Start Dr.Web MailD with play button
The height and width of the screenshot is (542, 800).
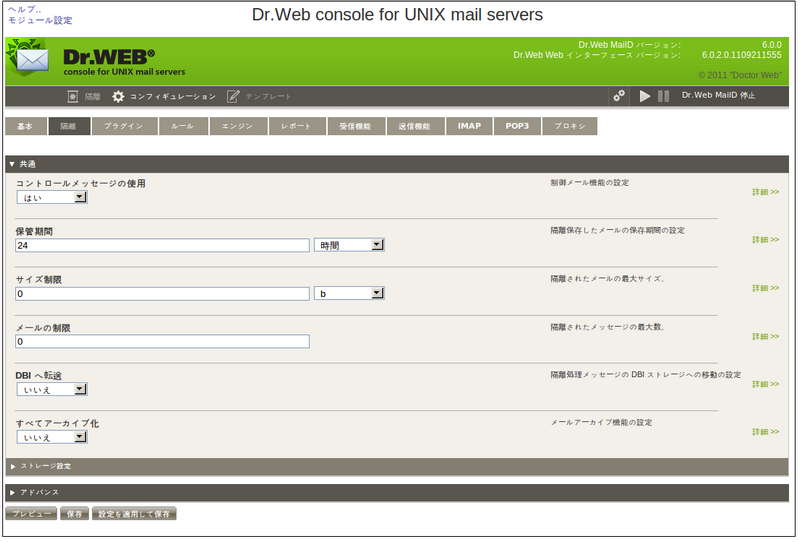pos(645,96)
